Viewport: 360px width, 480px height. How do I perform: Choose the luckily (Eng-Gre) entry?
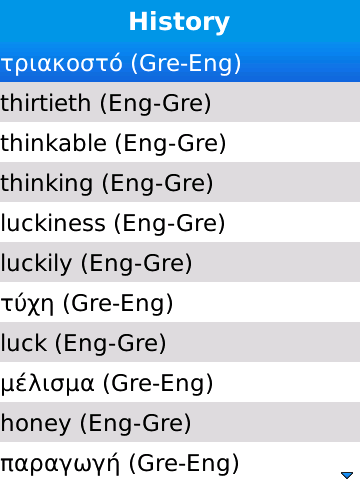[180, 262]
